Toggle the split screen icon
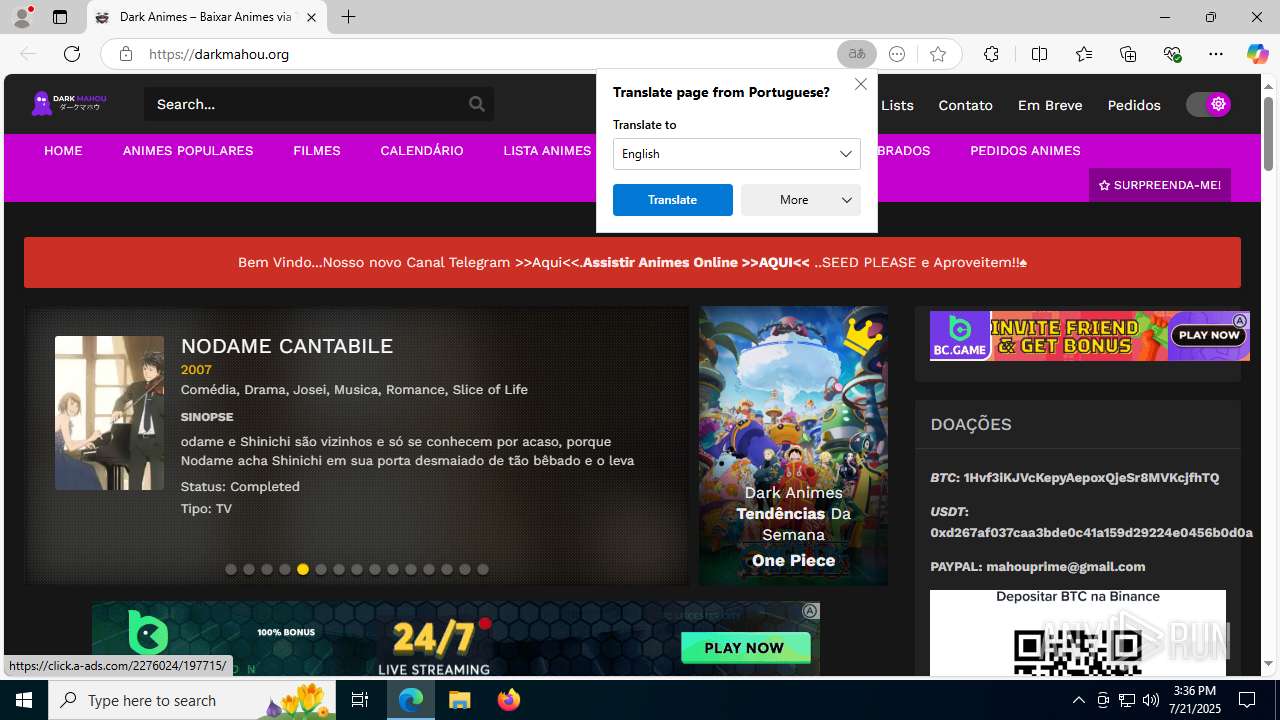 1039,54
